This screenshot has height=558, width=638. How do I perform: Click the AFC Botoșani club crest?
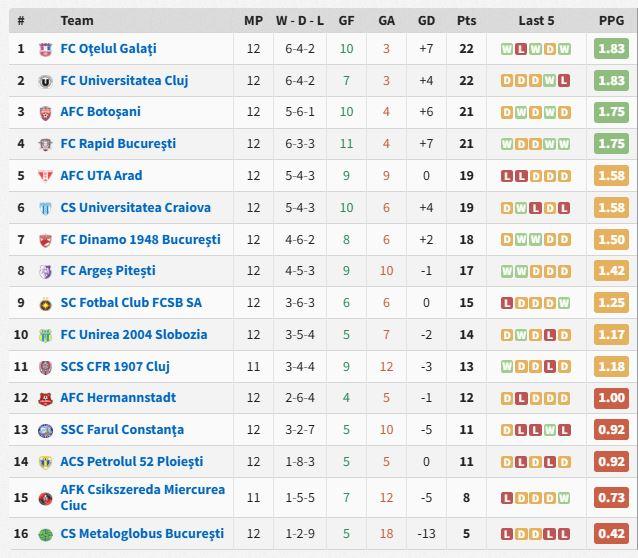[45, 113]
